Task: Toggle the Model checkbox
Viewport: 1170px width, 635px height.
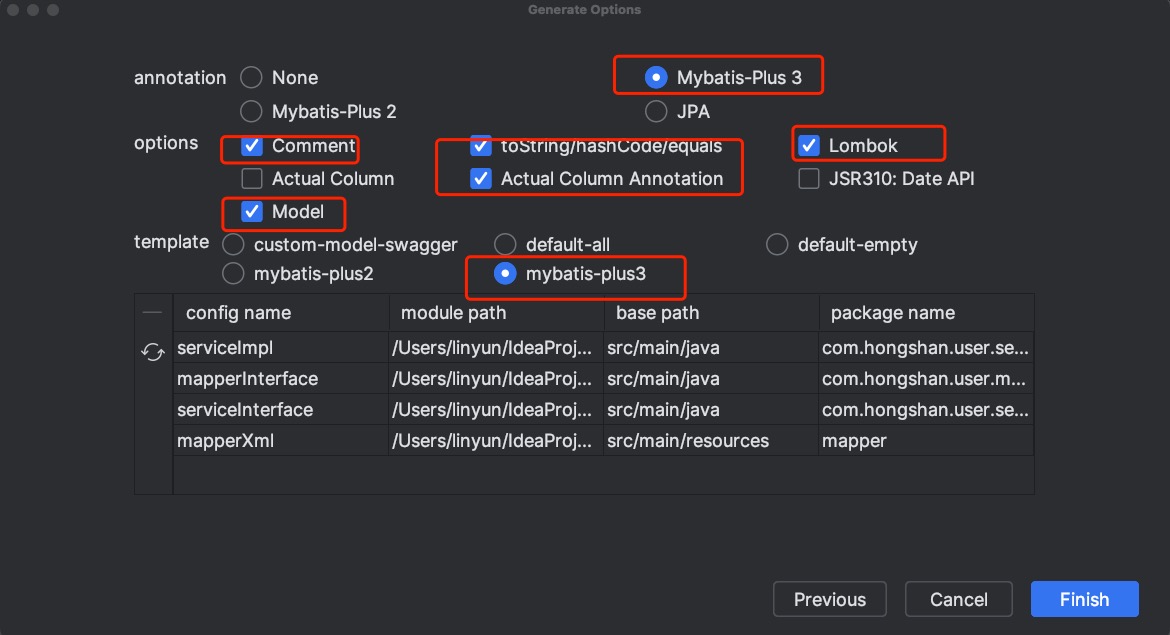Action: tap(252, 212)
